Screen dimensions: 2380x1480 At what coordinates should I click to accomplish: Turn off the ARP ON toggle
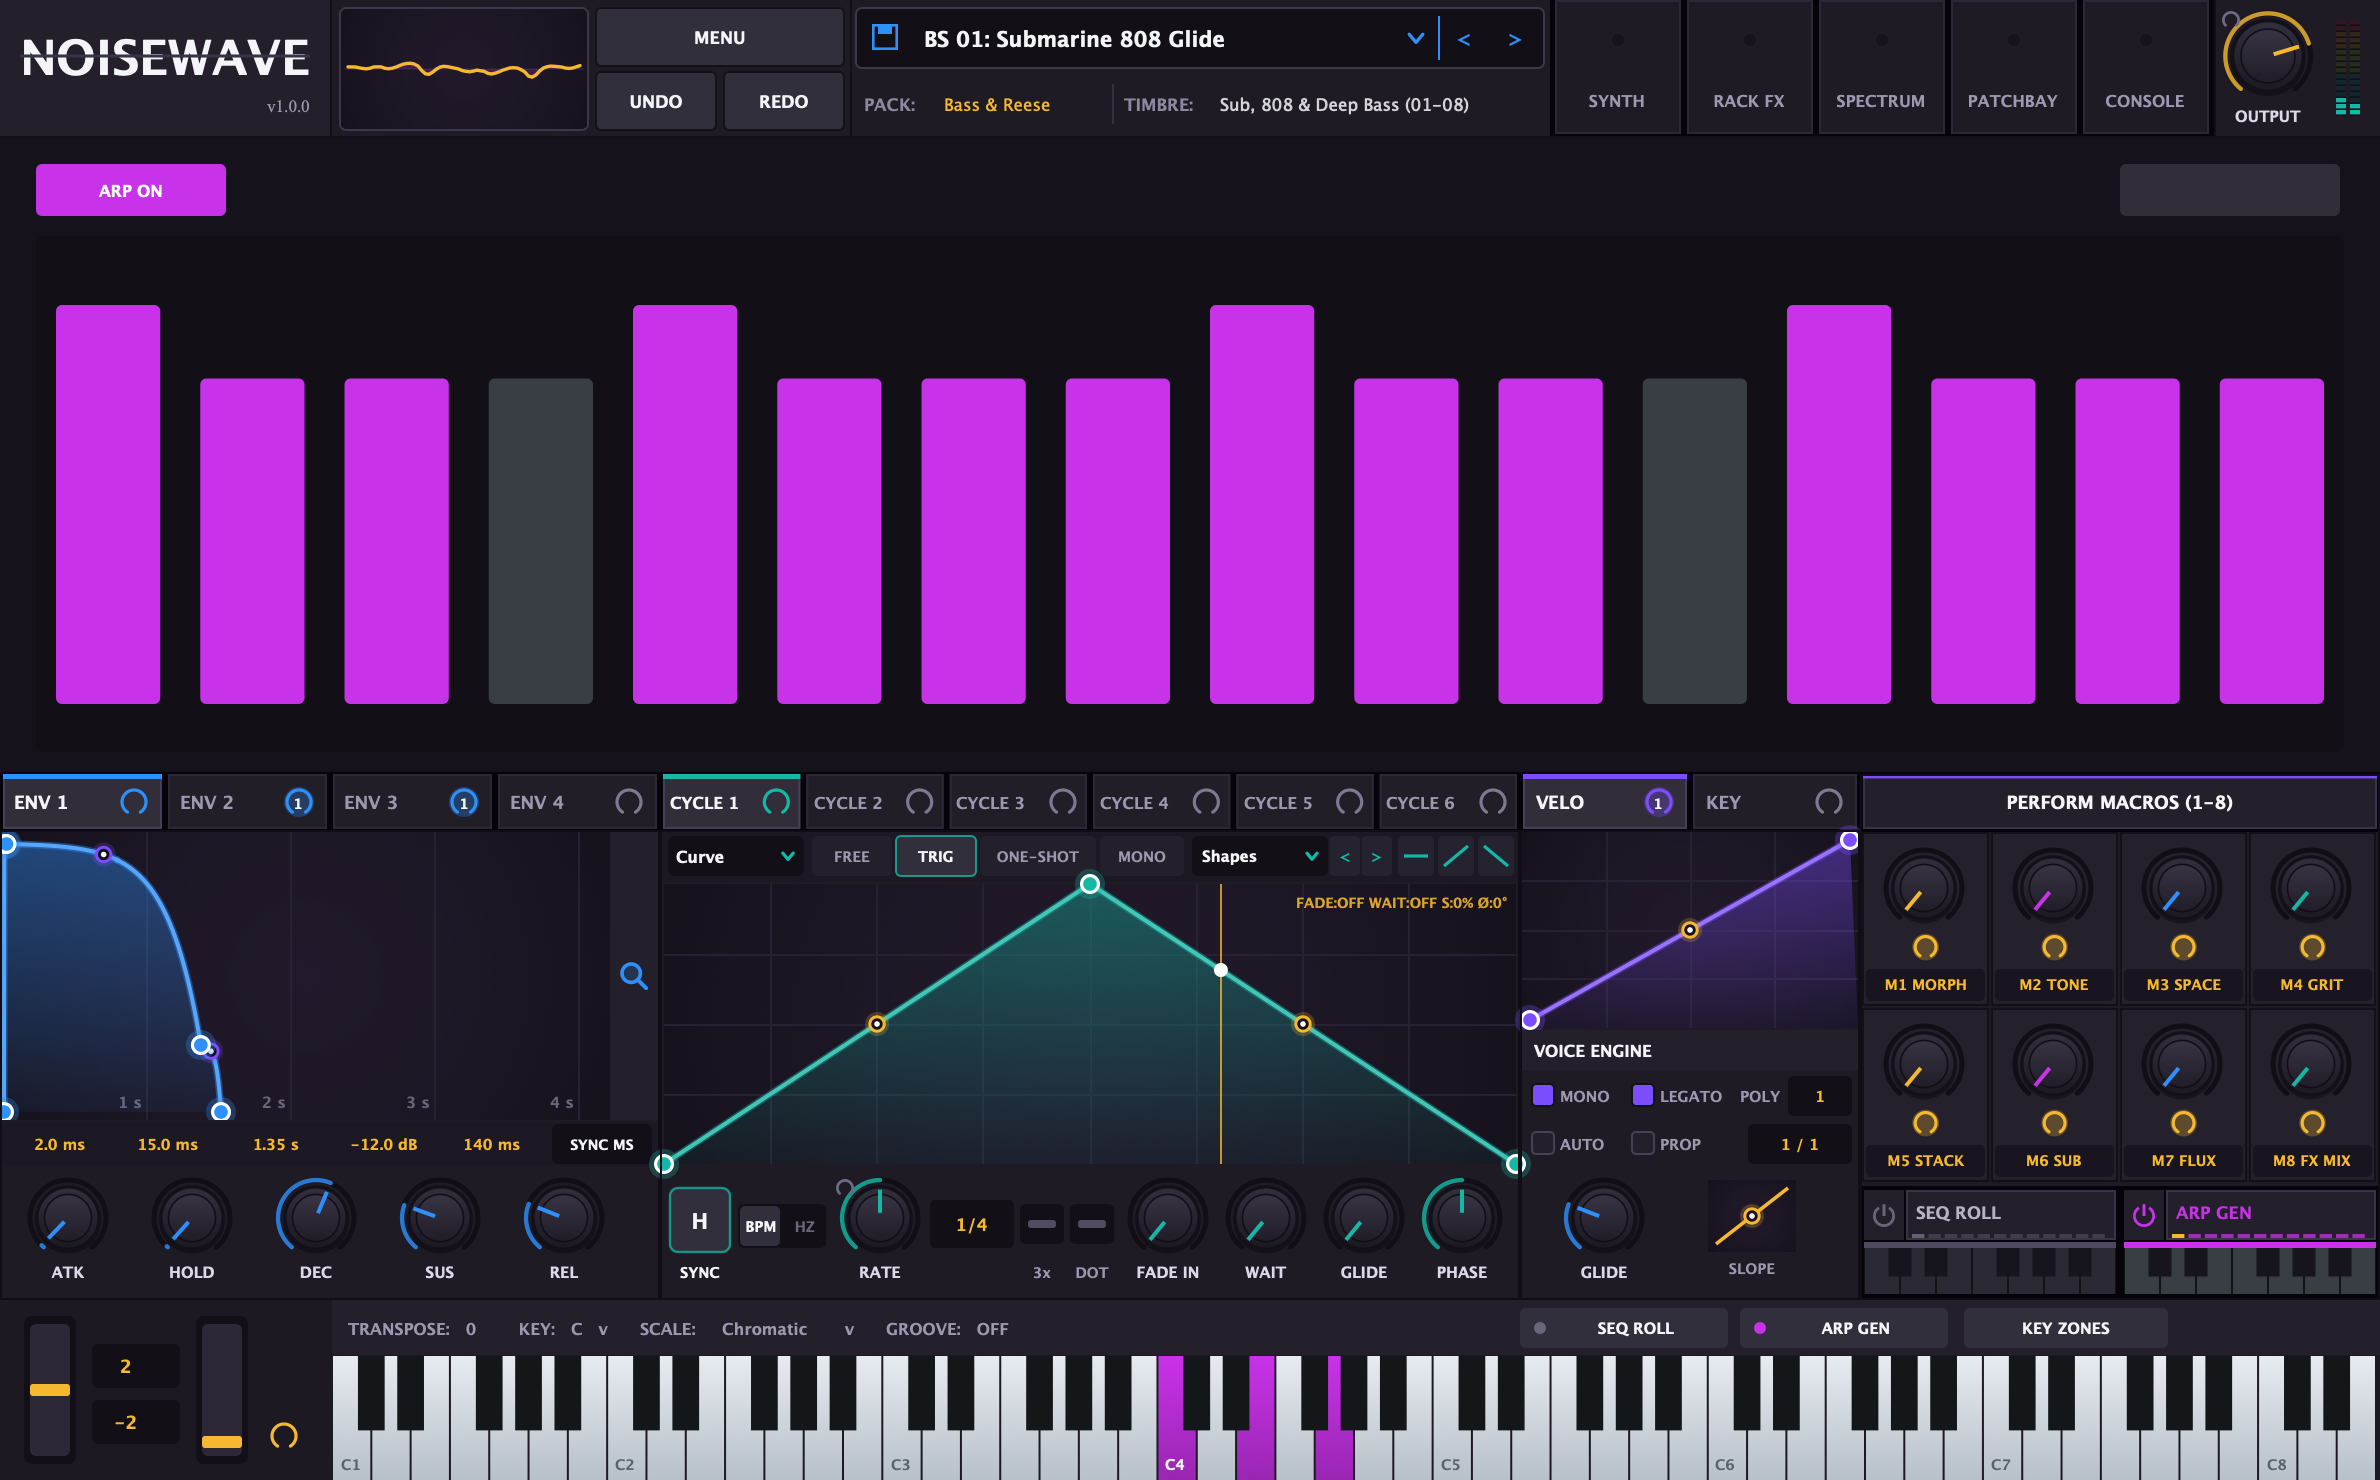pyautogui.click(x=131, y=190)
